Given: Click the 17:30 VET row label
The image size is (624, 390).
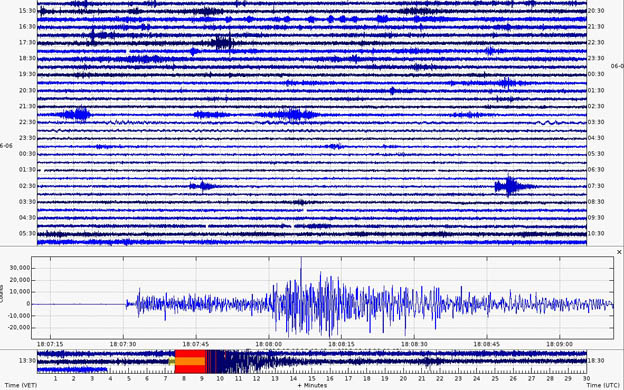Looking at the screenshot, I should tap(27, 43).
